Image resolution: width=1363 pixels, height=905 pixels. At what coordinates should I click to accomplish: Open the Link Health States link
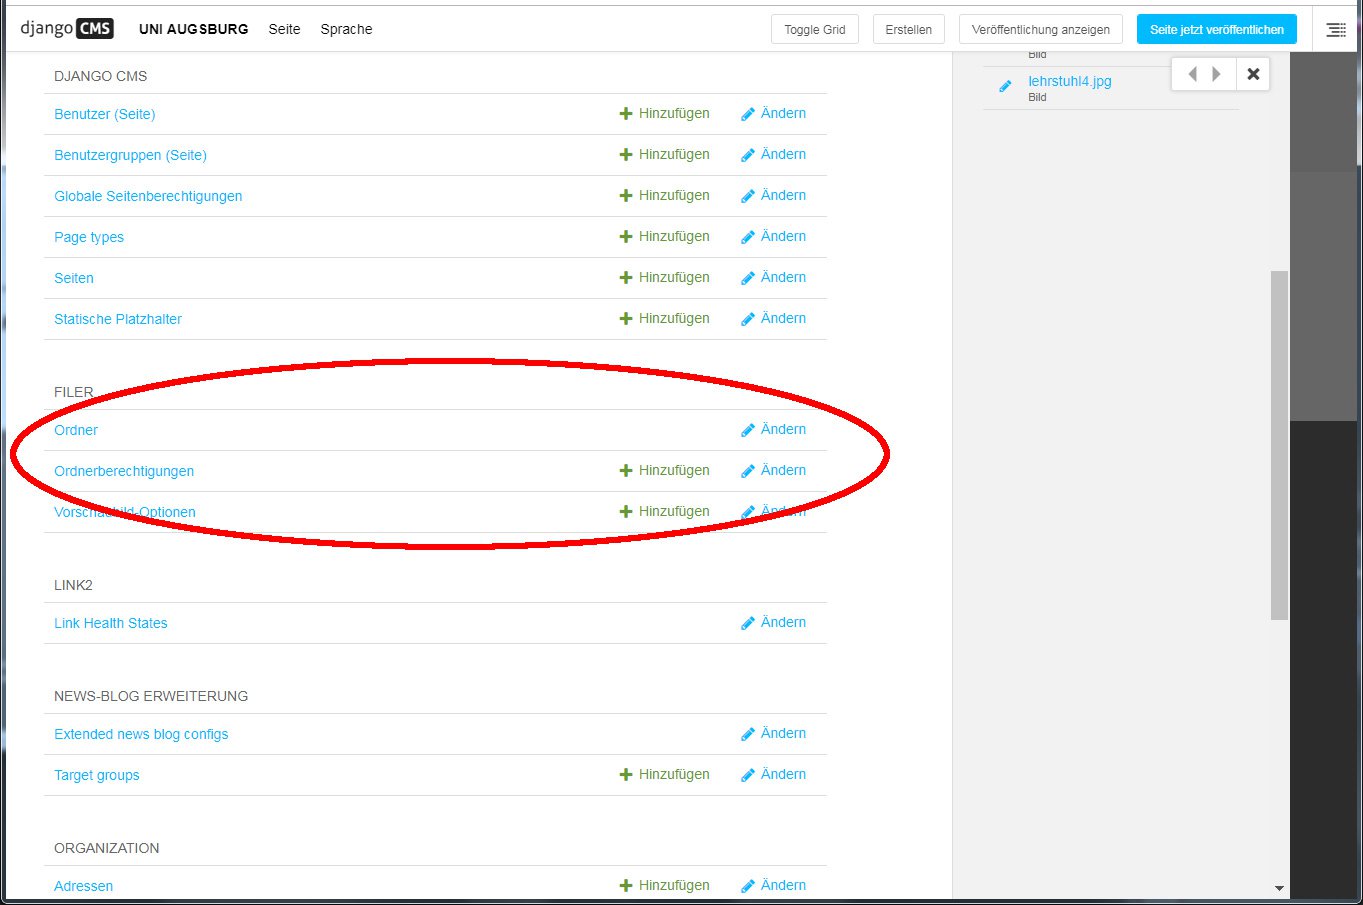pos(111,623)
